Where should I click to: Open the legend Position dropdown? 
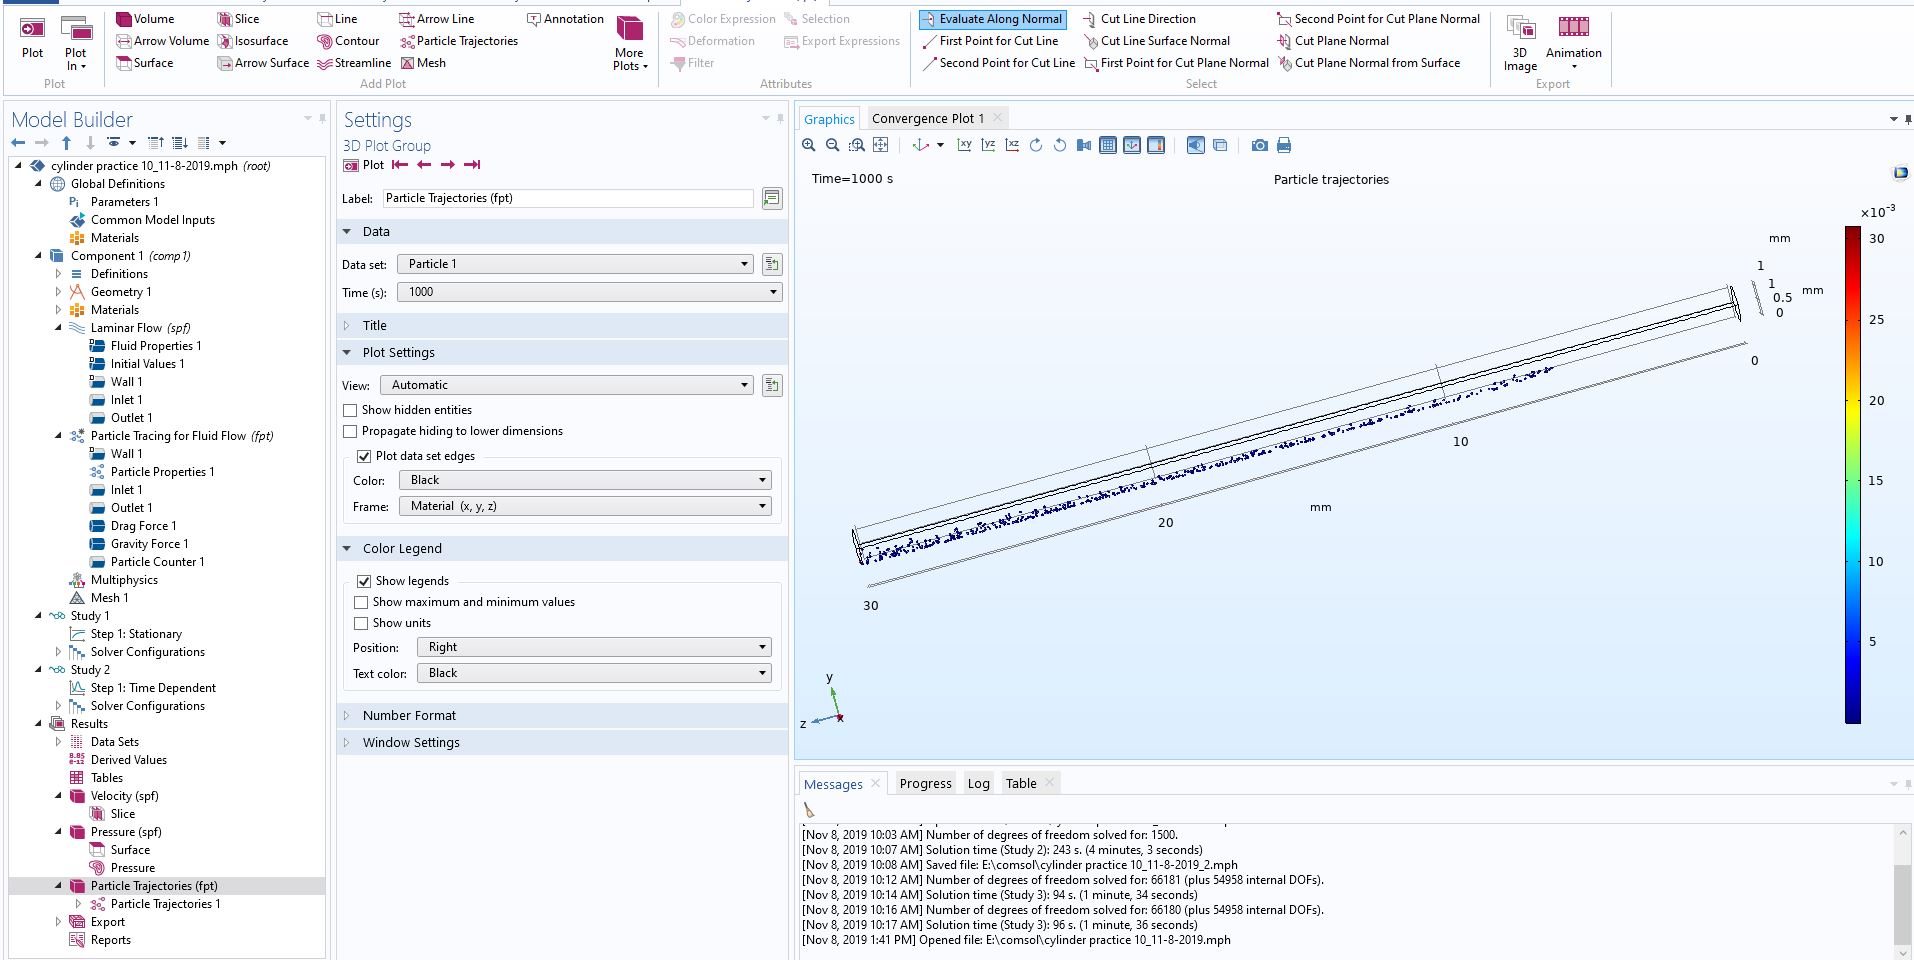coord(594,647)
